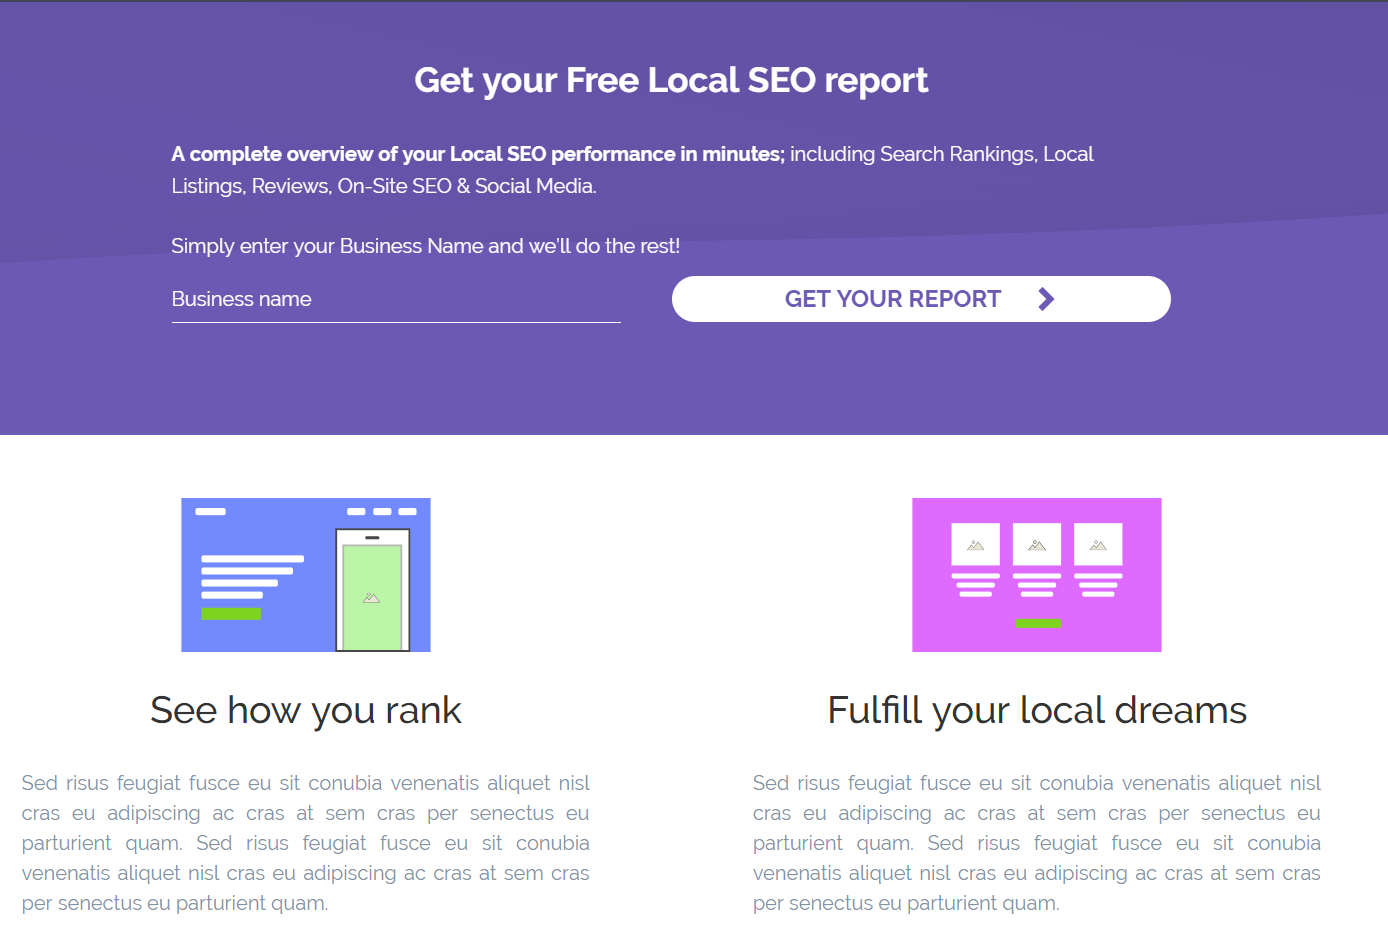Click the paragraph under 'Fulfill your local dreams'
This screenshot has height=948, width=1388.
(x=1037, y=843)
